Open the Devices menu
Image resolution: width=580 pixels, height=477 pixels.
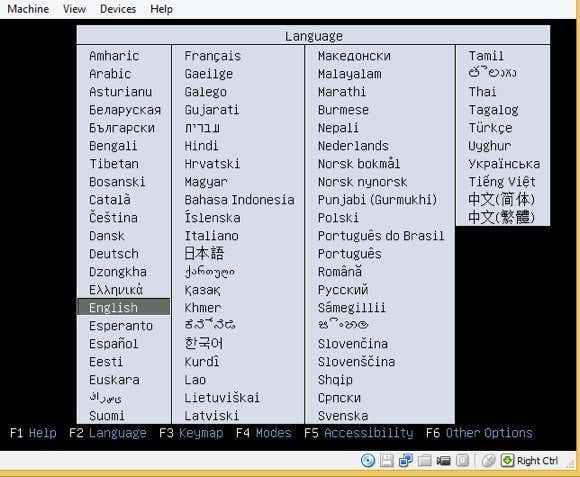[x=118, y=9]
